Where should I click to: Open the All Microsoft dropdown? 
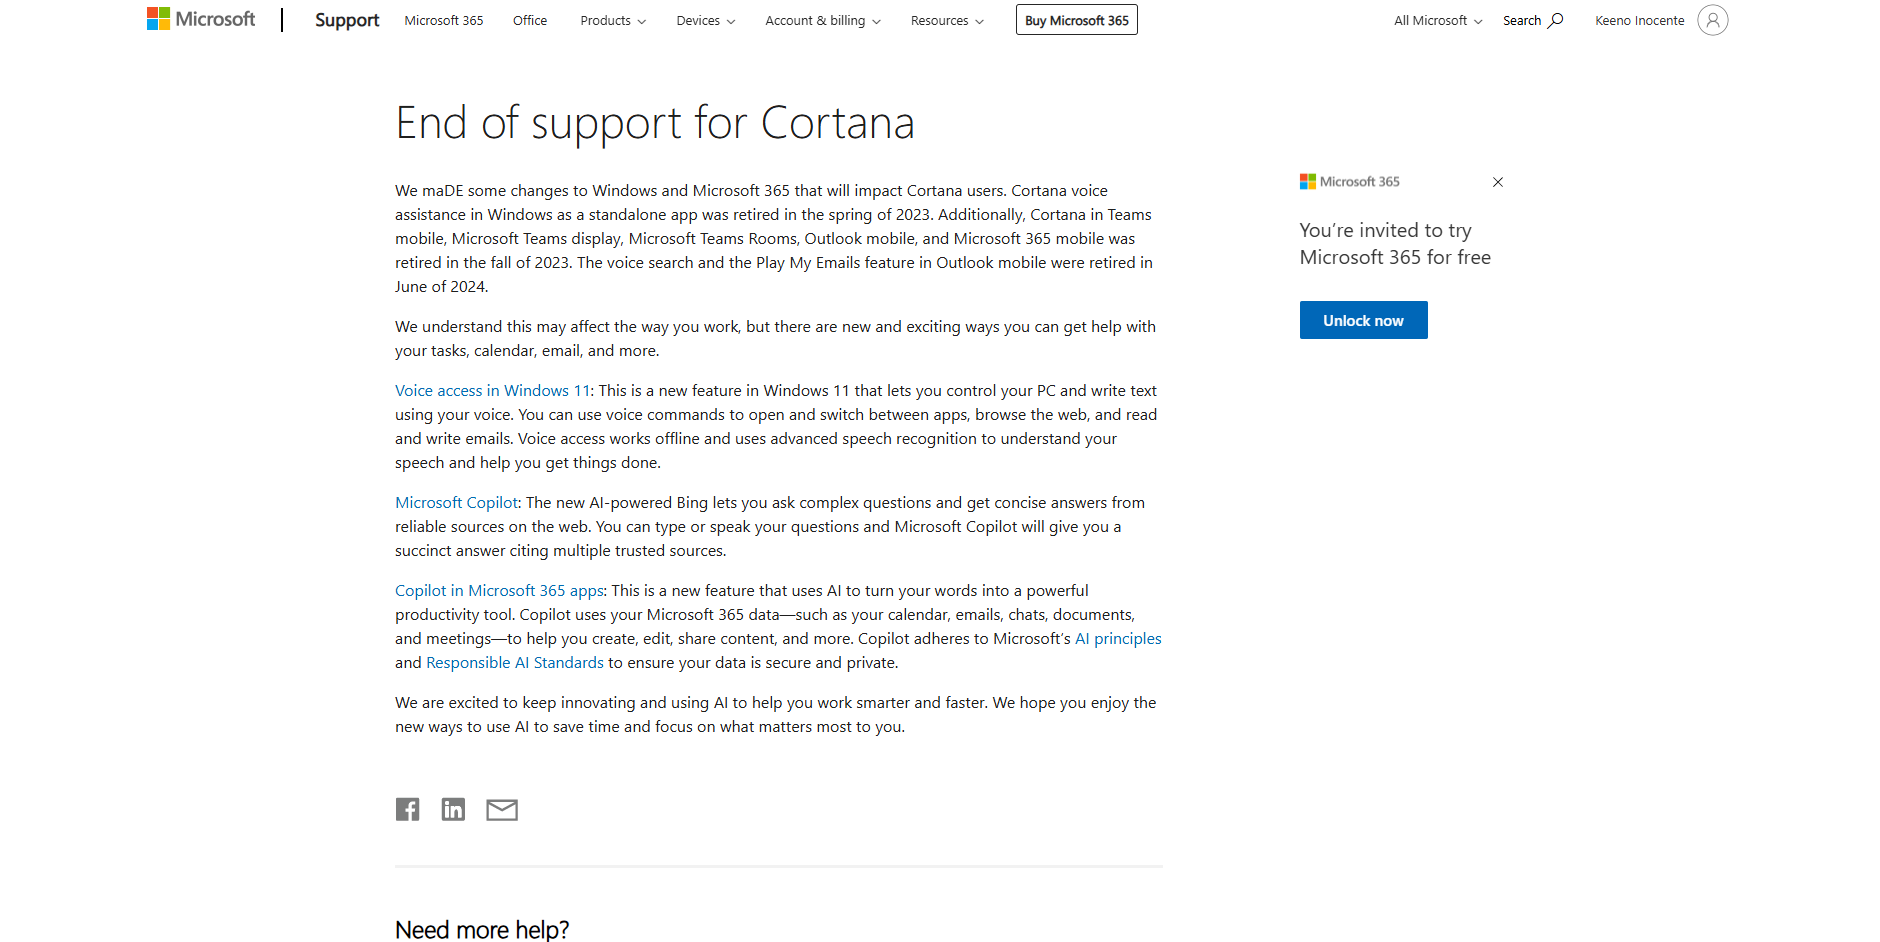pos(1438,20)
